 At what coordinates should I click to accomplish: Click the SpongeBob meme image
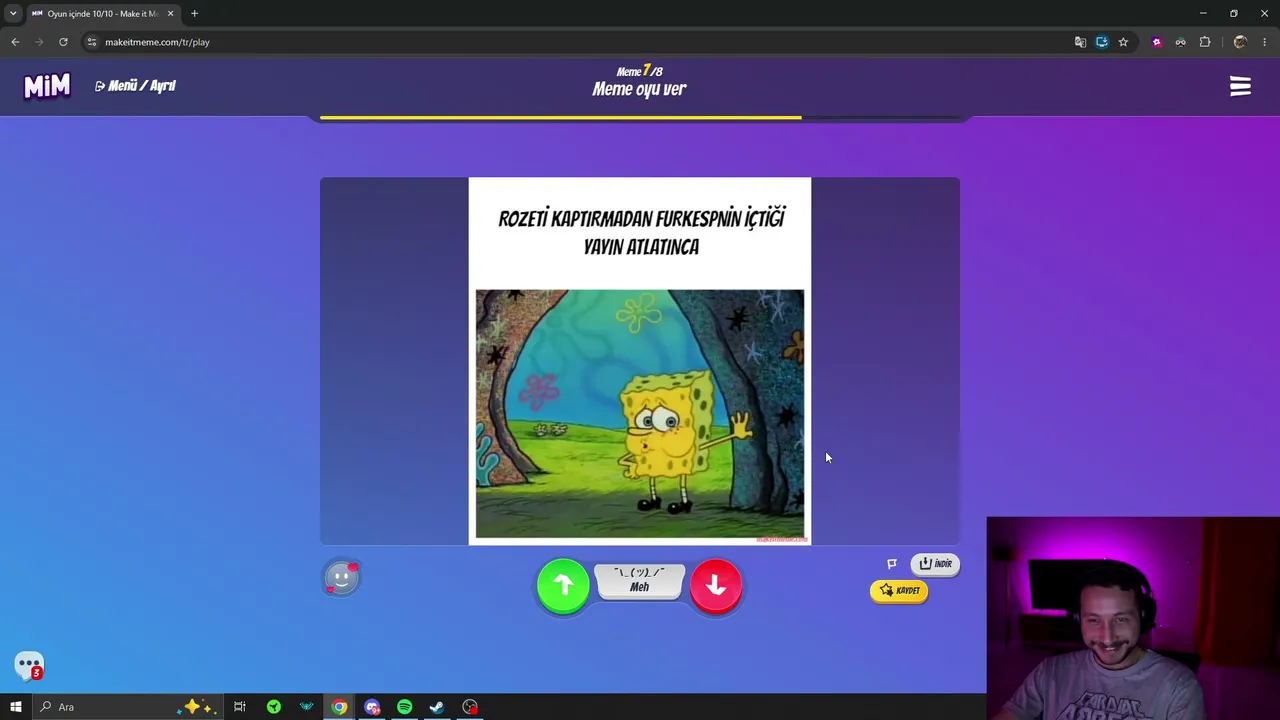pos(640,414)
